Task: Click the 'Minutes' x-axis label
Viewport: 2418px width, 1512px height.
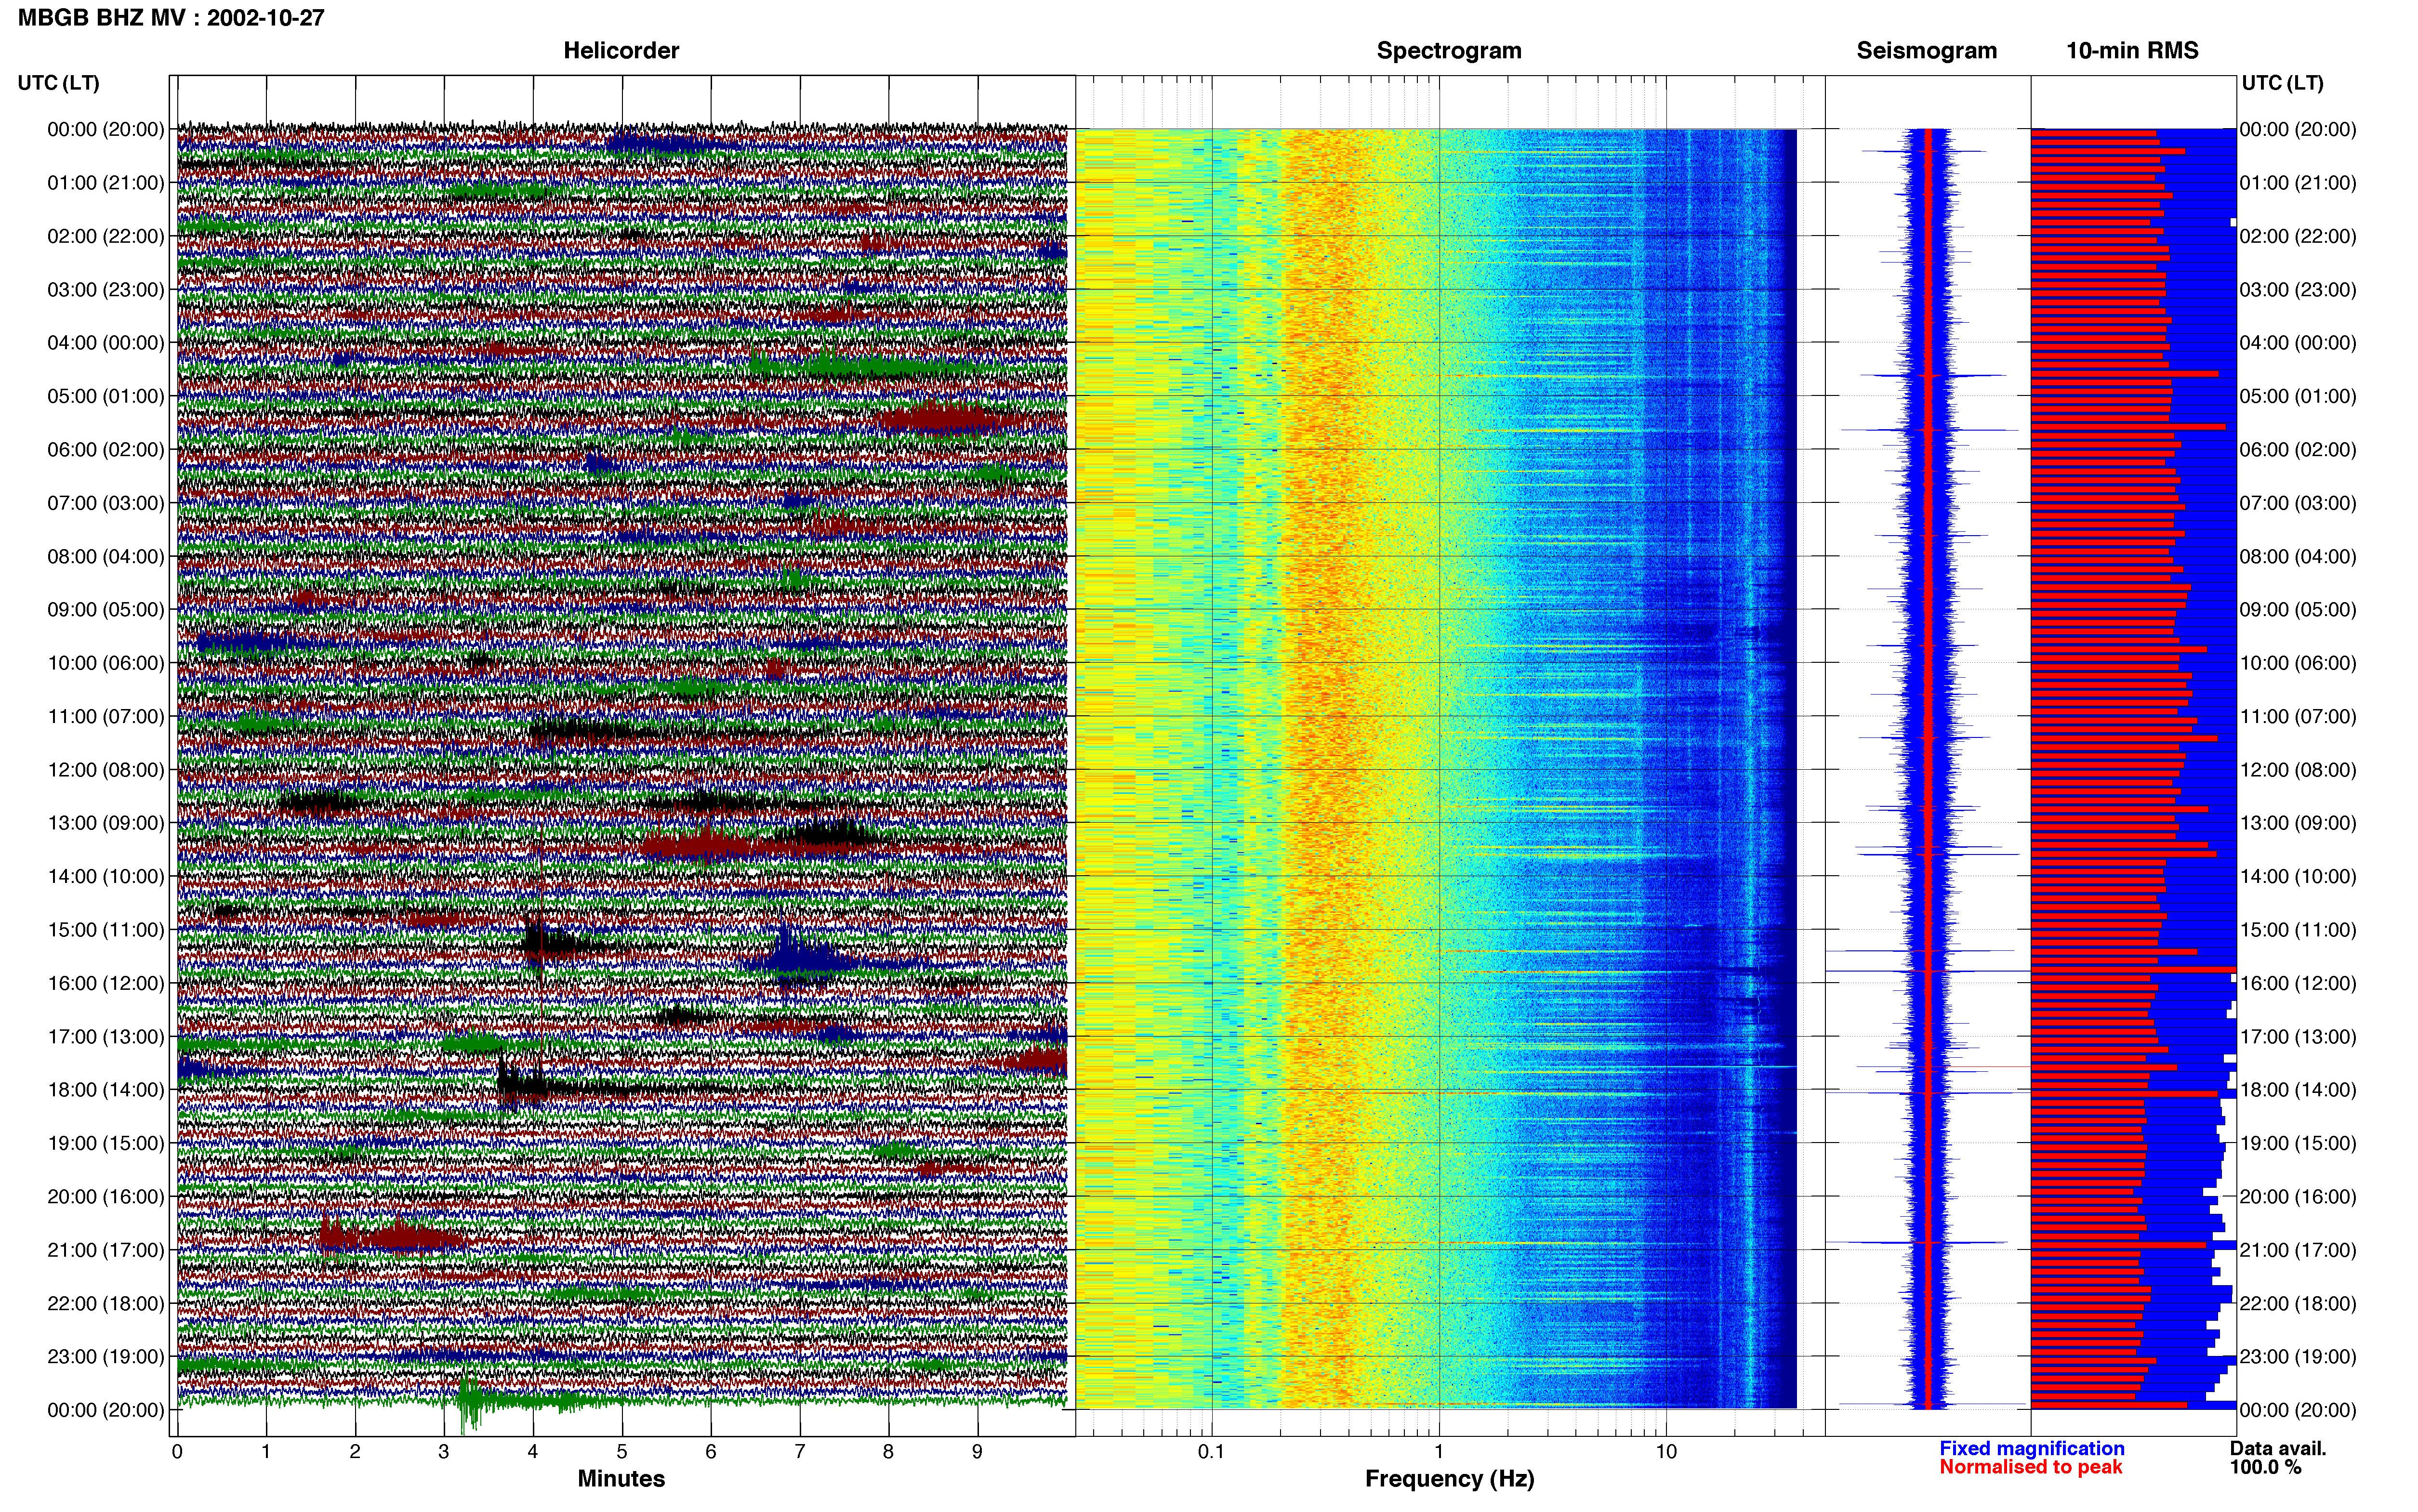Action: click(621, 1479)
